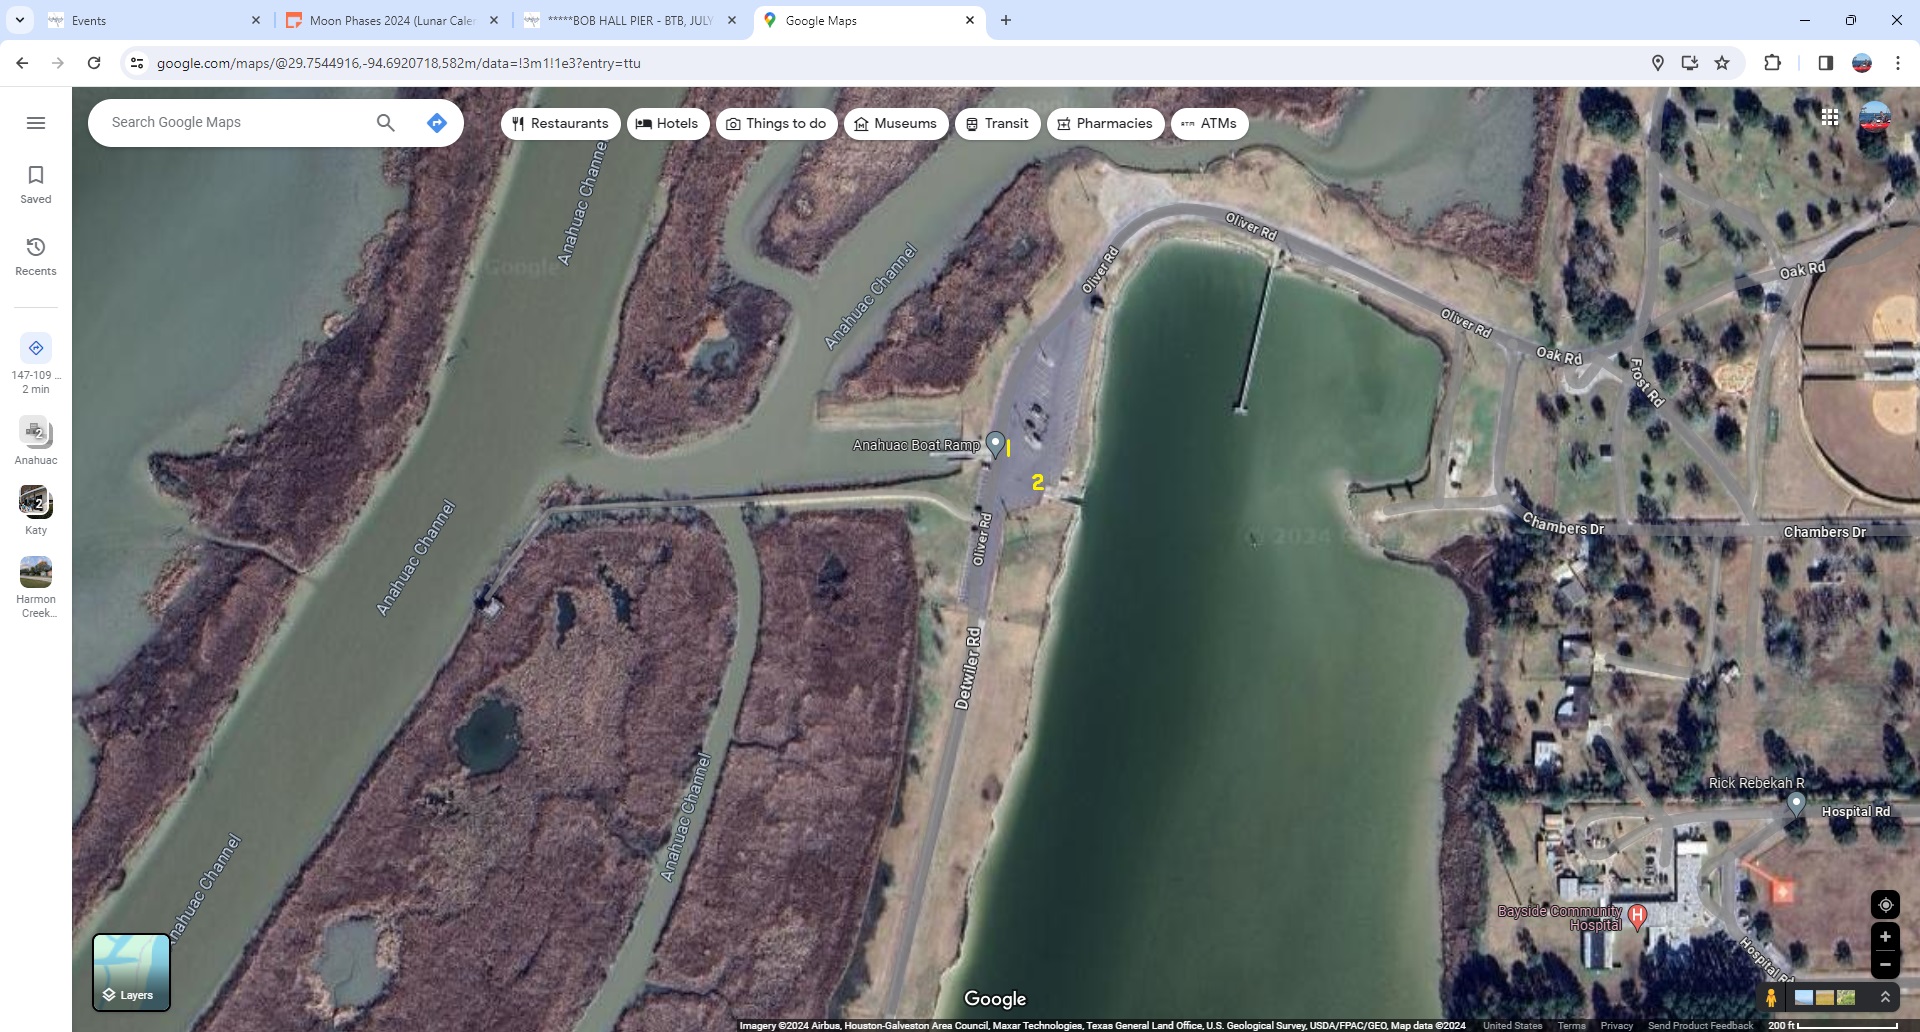
Task: Click the Directions arrow icon
Action: pos(436,123)
